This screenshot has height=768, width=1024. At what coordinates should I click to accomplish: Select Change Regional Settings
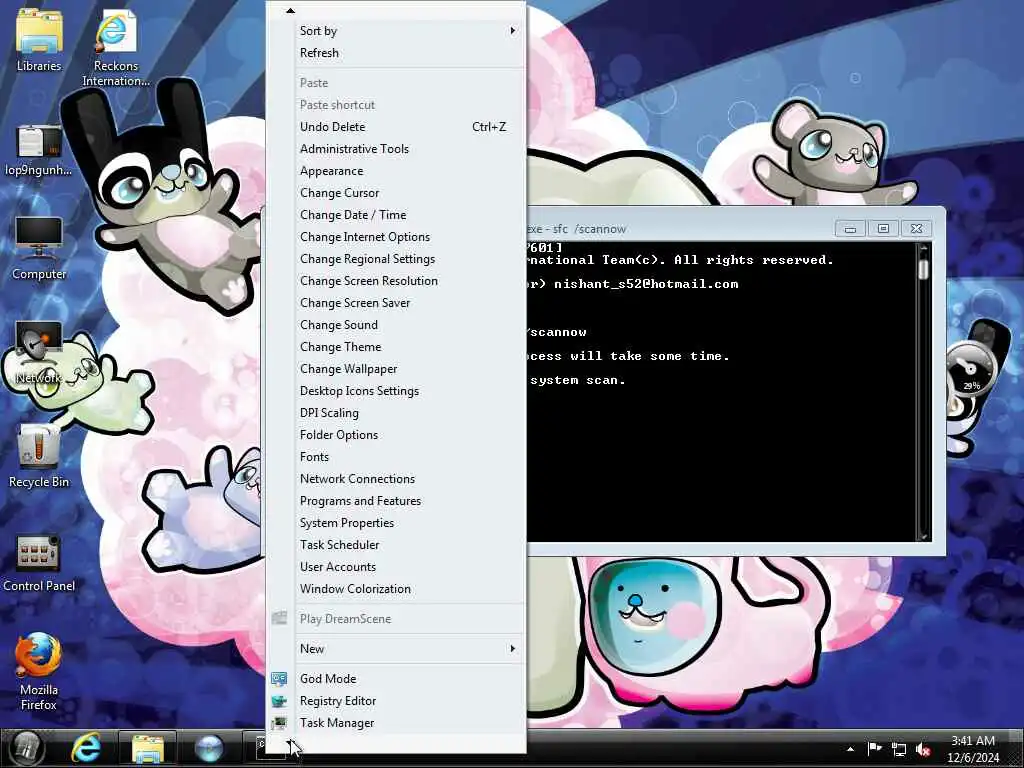point(396,259)
